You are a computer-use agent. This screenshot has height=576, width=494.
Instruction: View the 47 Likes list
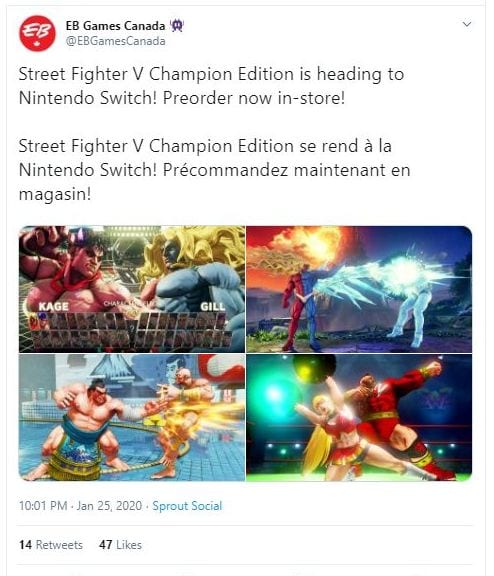click(120, 544)
